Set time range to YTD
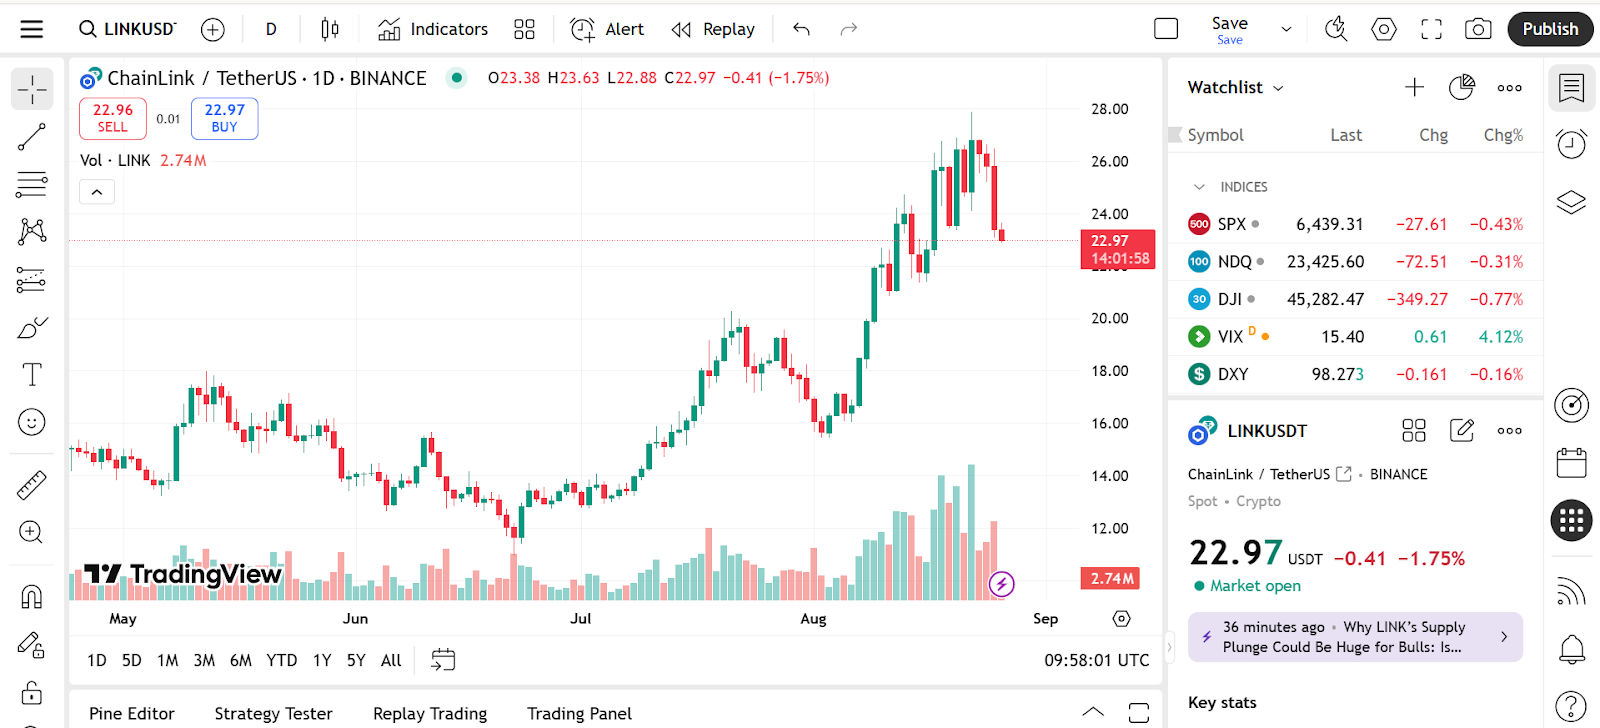Viewport: 1600px width, 728px height. pyautogui.click(x=282, y=660)
